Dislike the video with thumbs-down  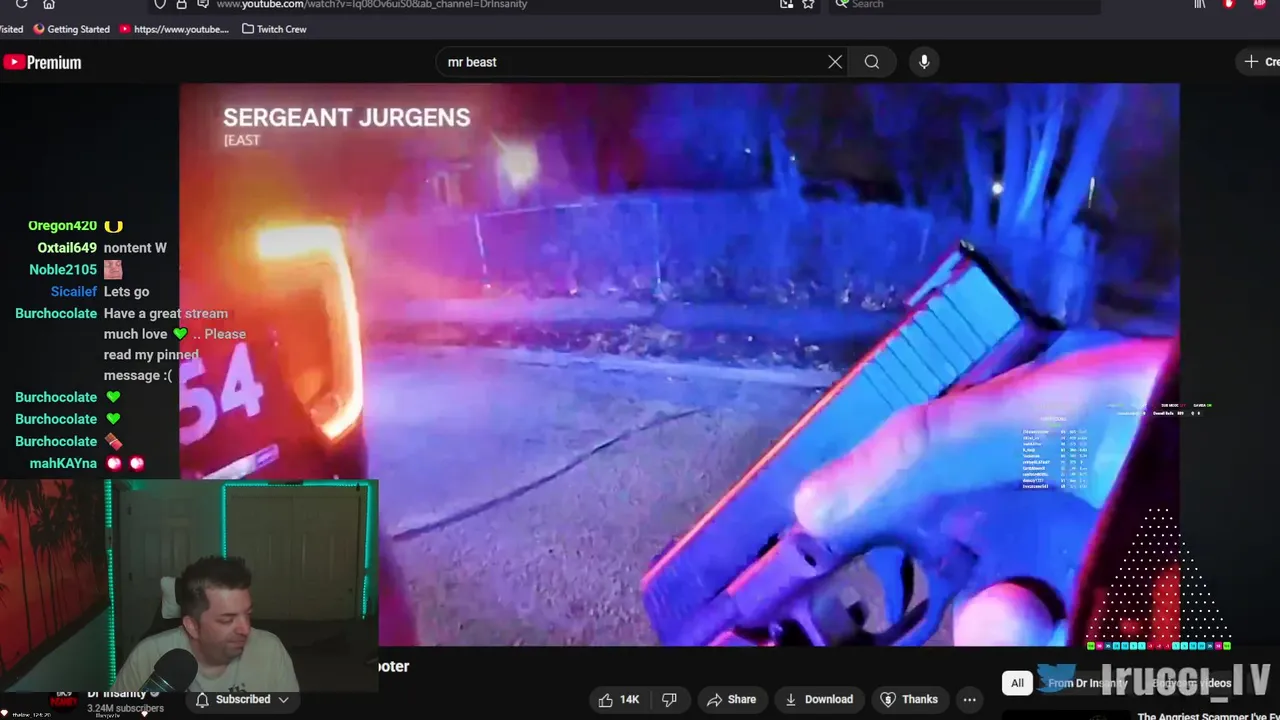670,699
